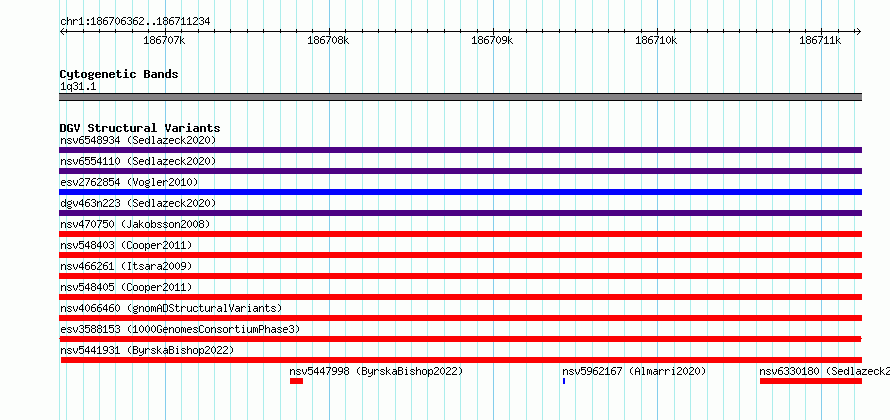The height and width of the screenshot is (420, 890).
Task: Click the DGV Structural Variants track title
Action: [x=140, y=128]
